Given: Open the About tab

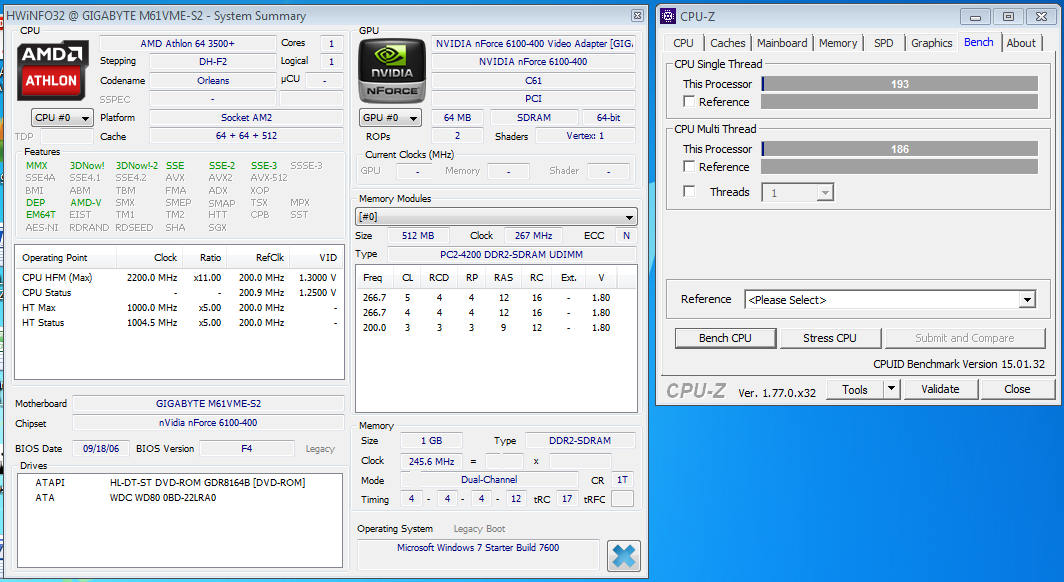Looking at the screenshot, I should tap(1021, 43).
